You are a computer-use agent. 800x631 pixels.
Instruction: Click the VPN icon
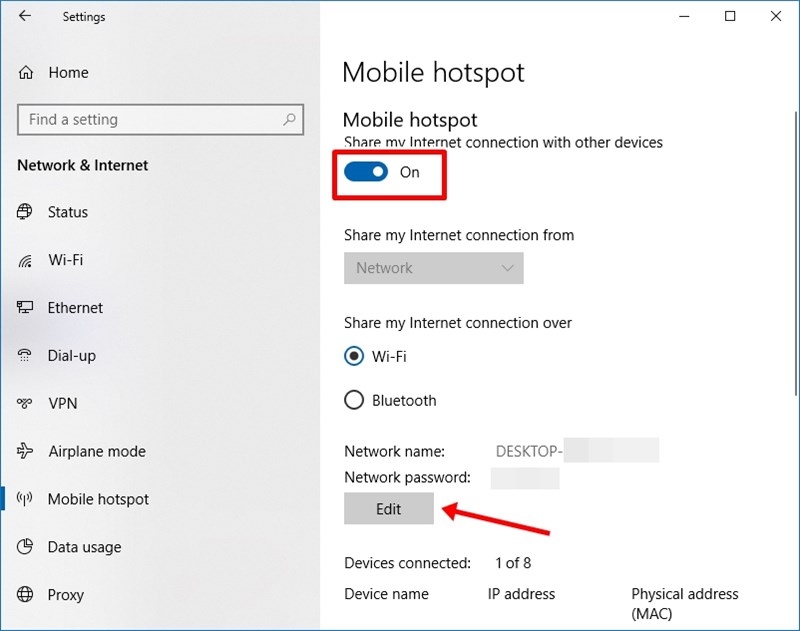click(24, 403)
